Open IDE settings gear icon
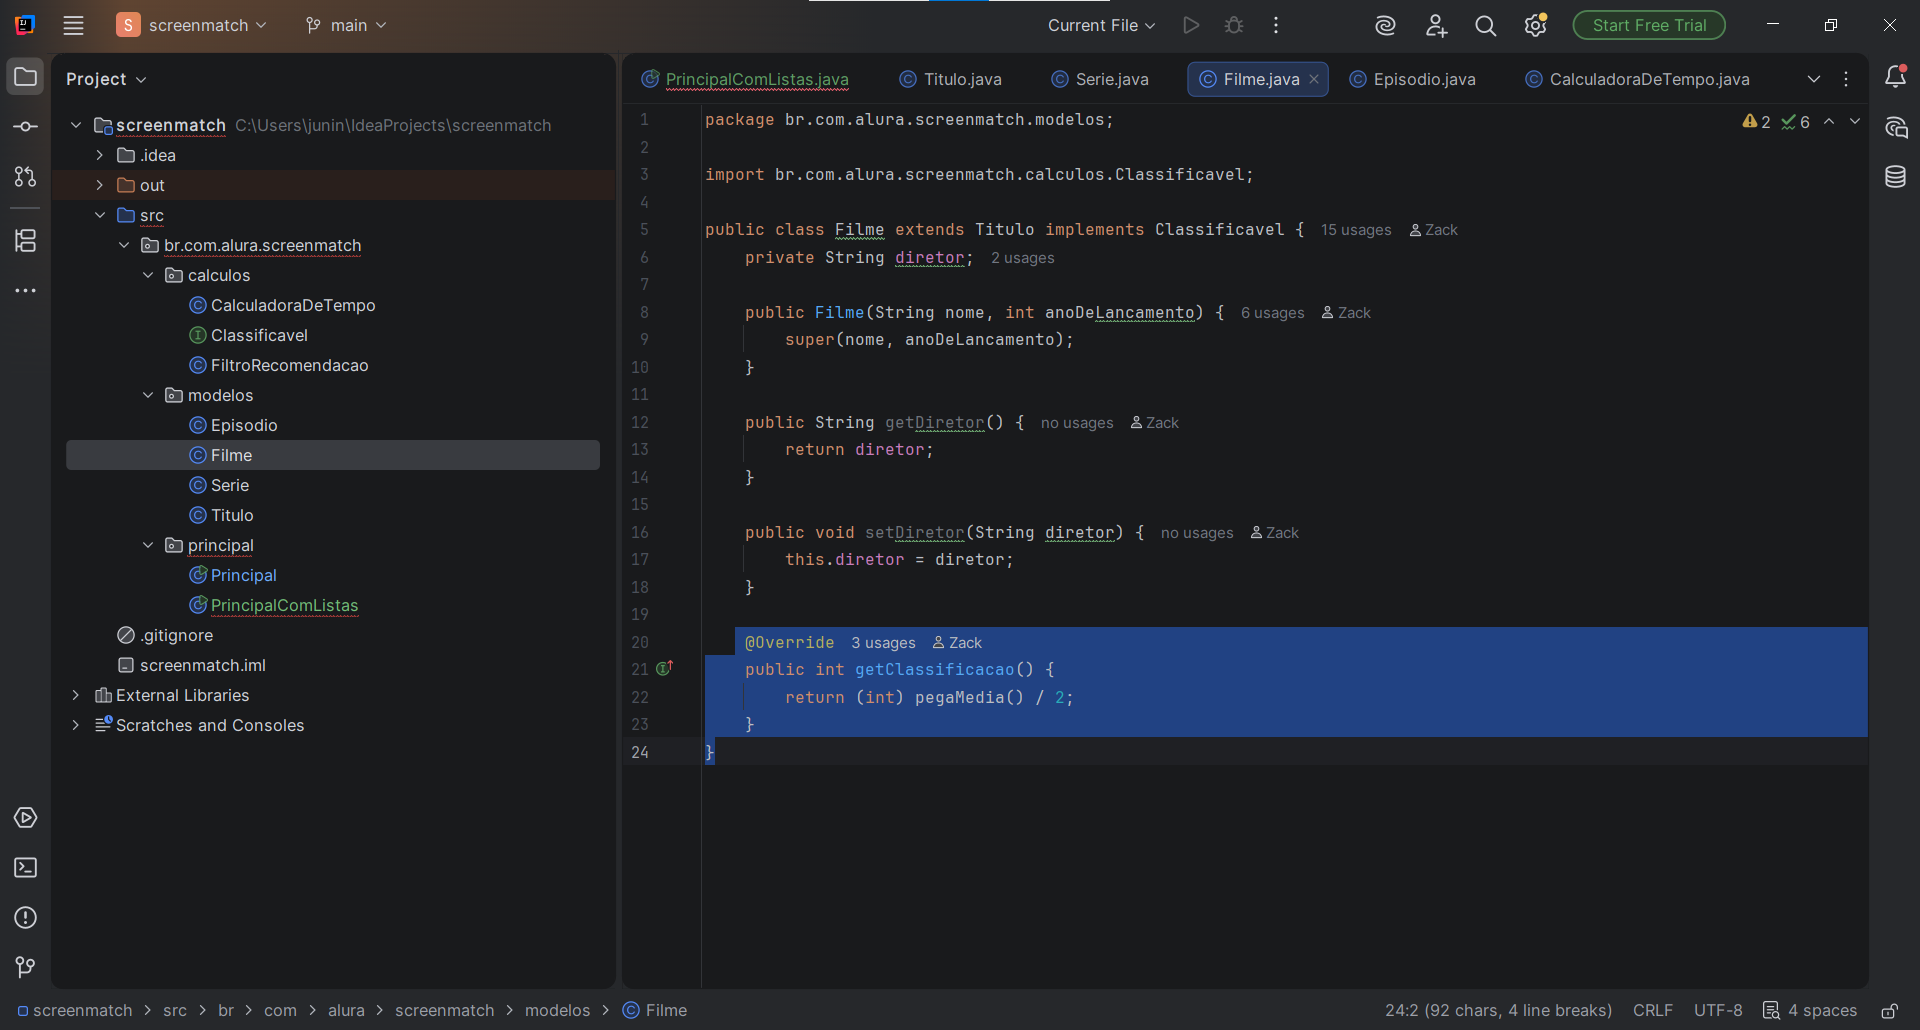1920x1030 pixels. (1535, 26)
